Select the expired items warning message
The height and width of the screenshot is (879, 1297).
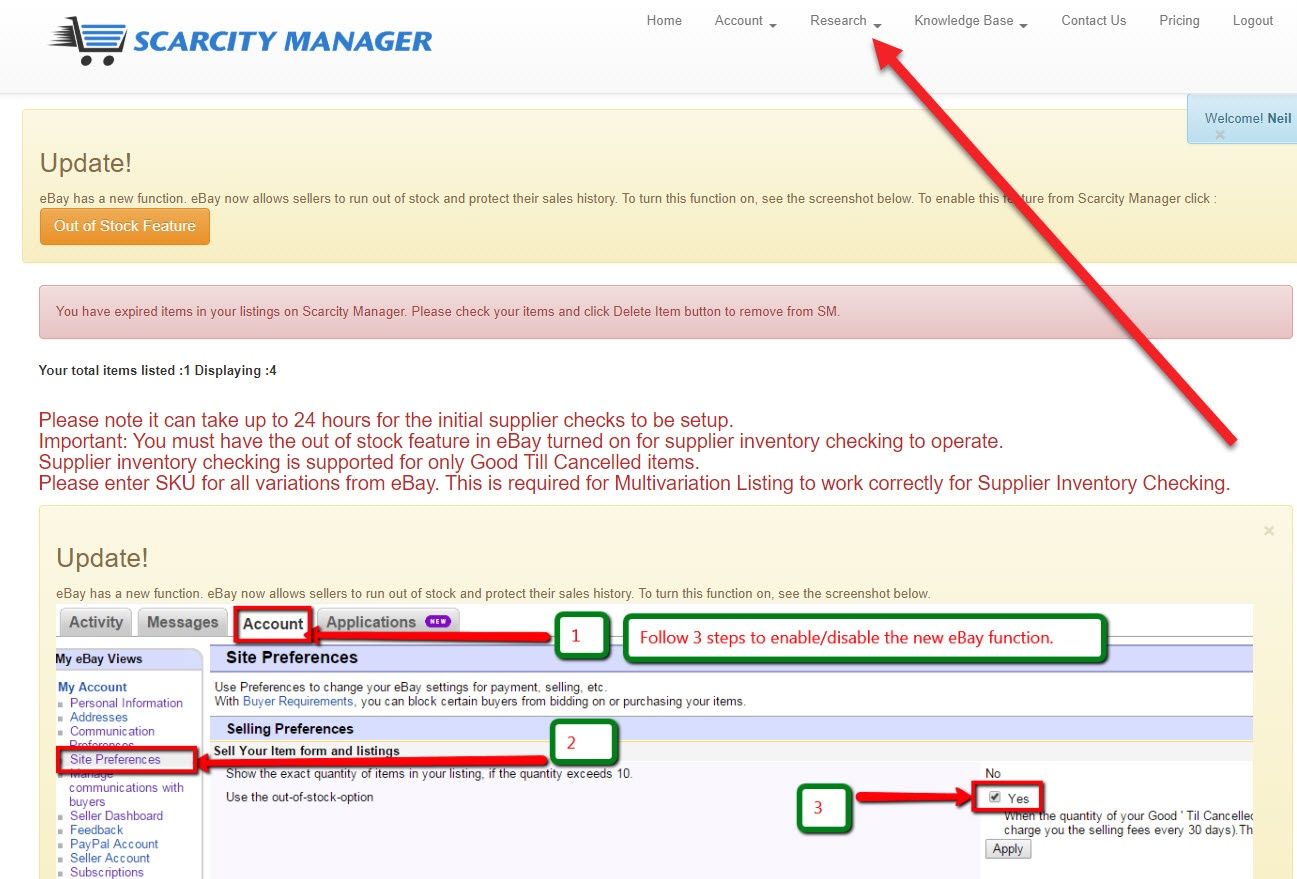pos(665,311)
